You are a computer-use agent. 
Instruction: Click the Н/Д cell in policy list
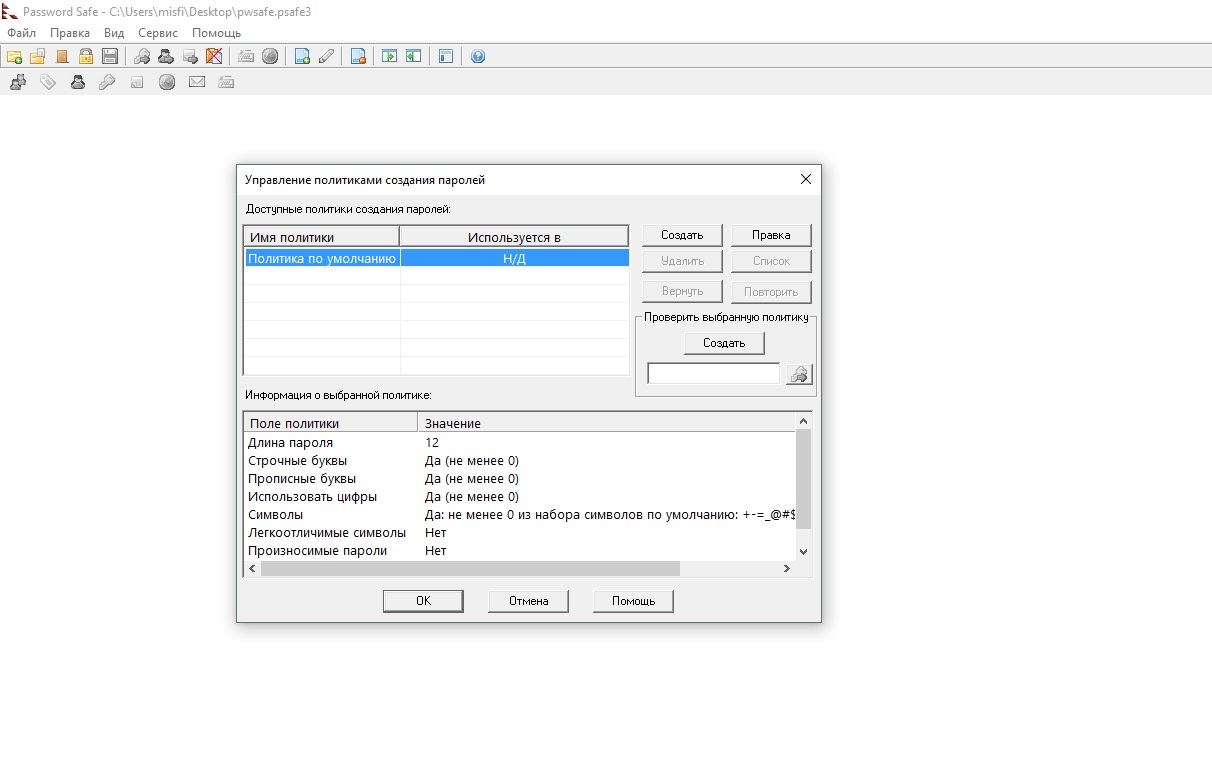[514, 258]
